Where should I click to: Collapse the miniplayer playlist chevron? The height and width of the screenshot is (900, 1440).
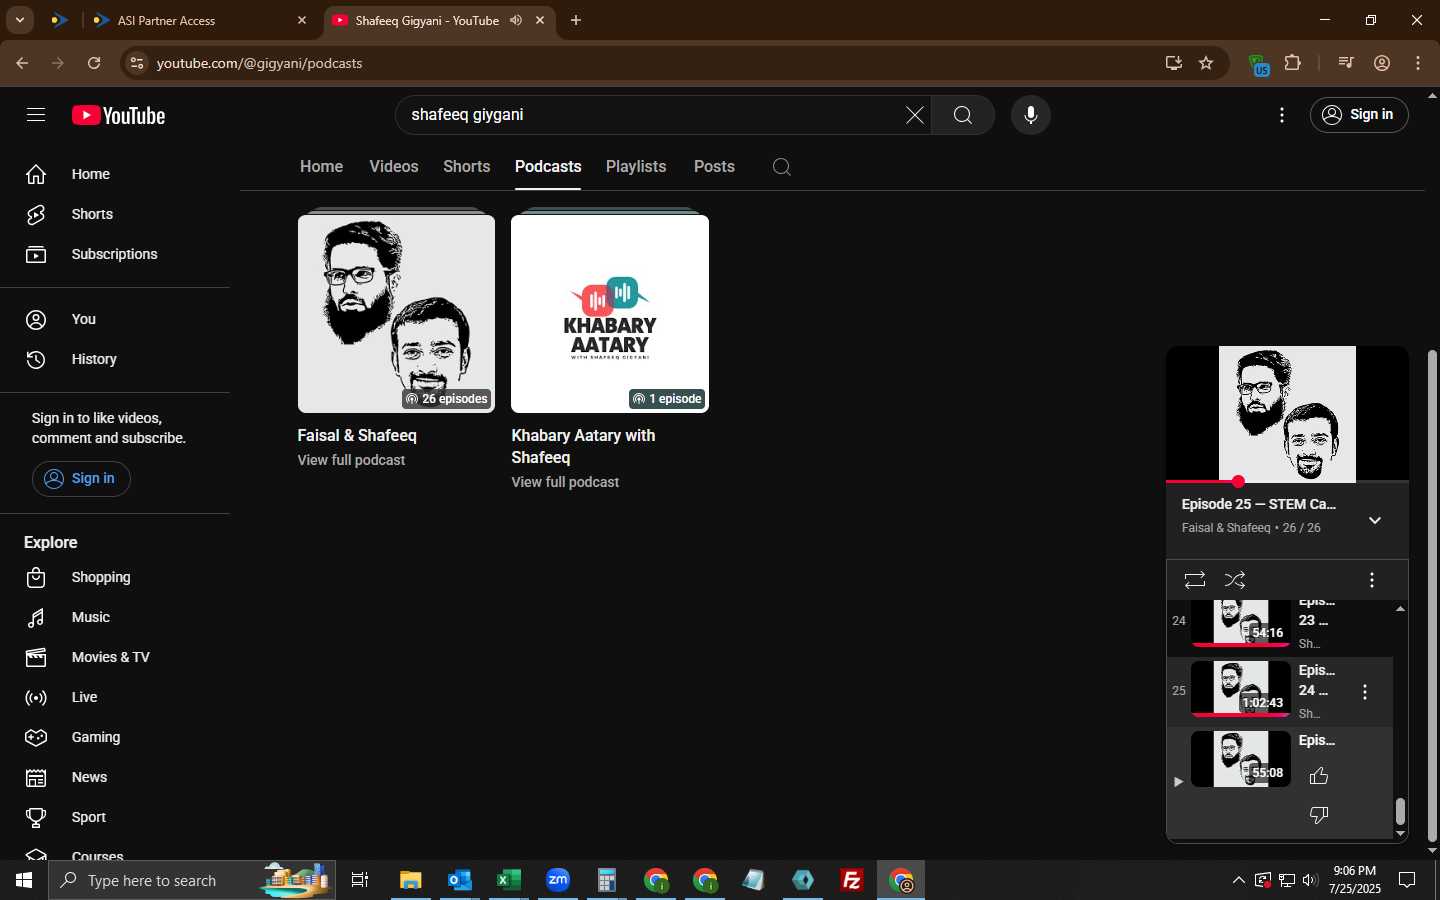point(1375,520)
